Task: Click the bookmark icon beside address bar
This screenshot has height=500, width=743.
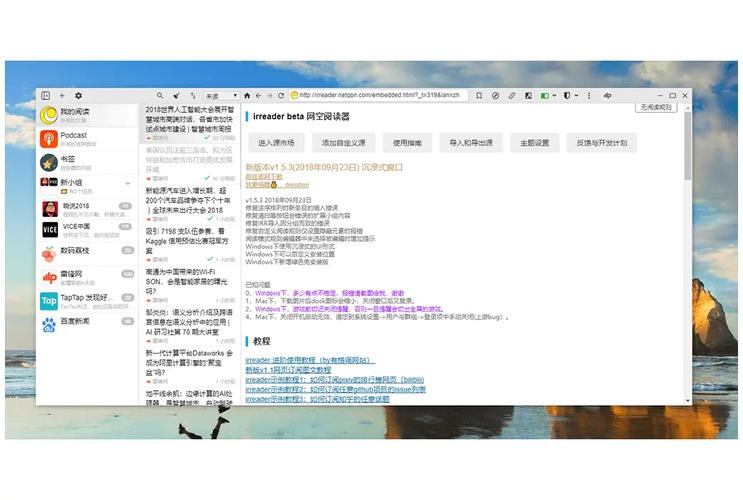Action: tap(479, 96)
